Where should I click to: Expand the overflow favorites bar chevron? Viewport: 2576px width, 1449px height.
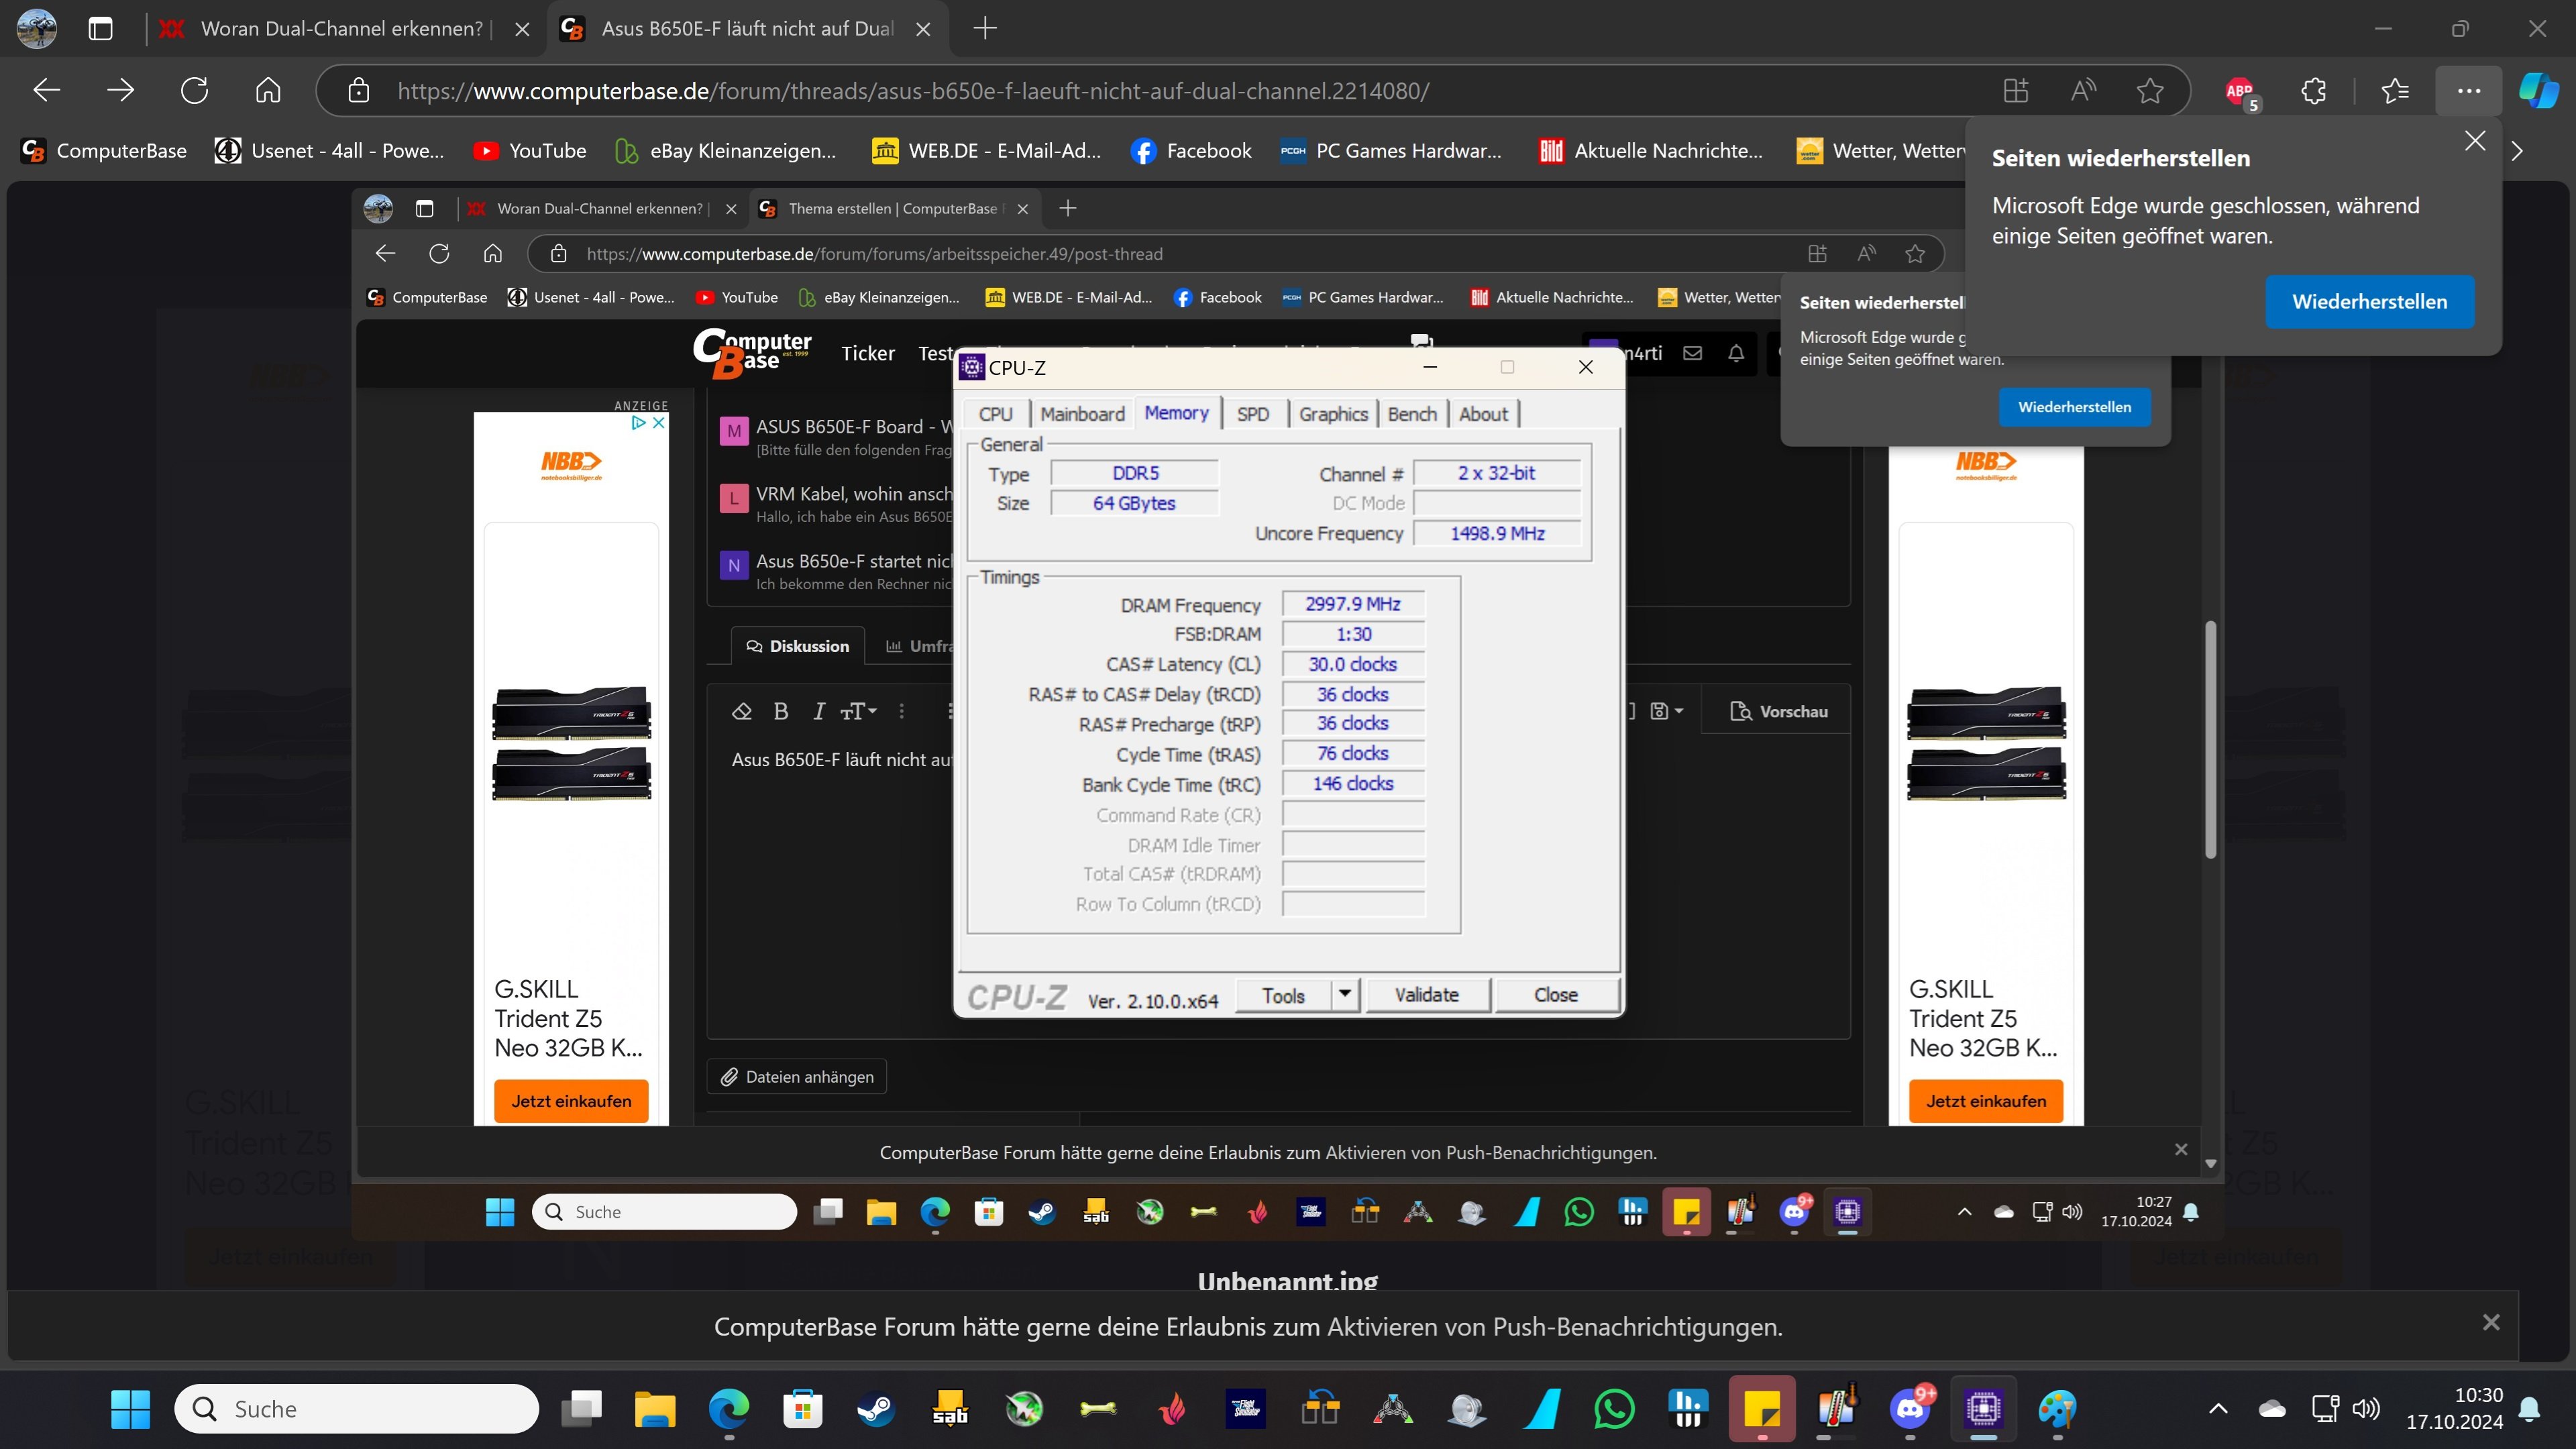[x=2517, y=151]
